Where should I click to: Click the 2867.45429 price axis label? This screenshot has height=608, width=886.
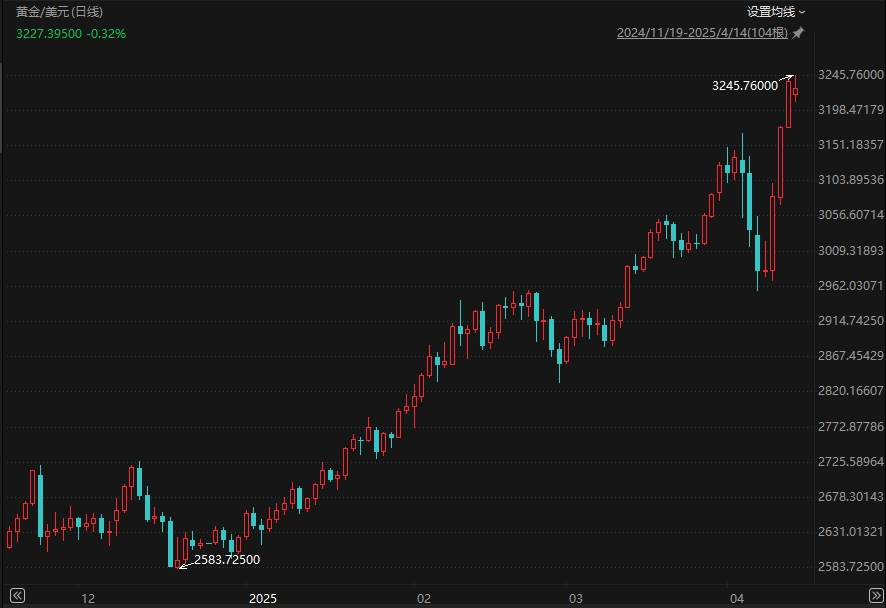pos(851,355)
